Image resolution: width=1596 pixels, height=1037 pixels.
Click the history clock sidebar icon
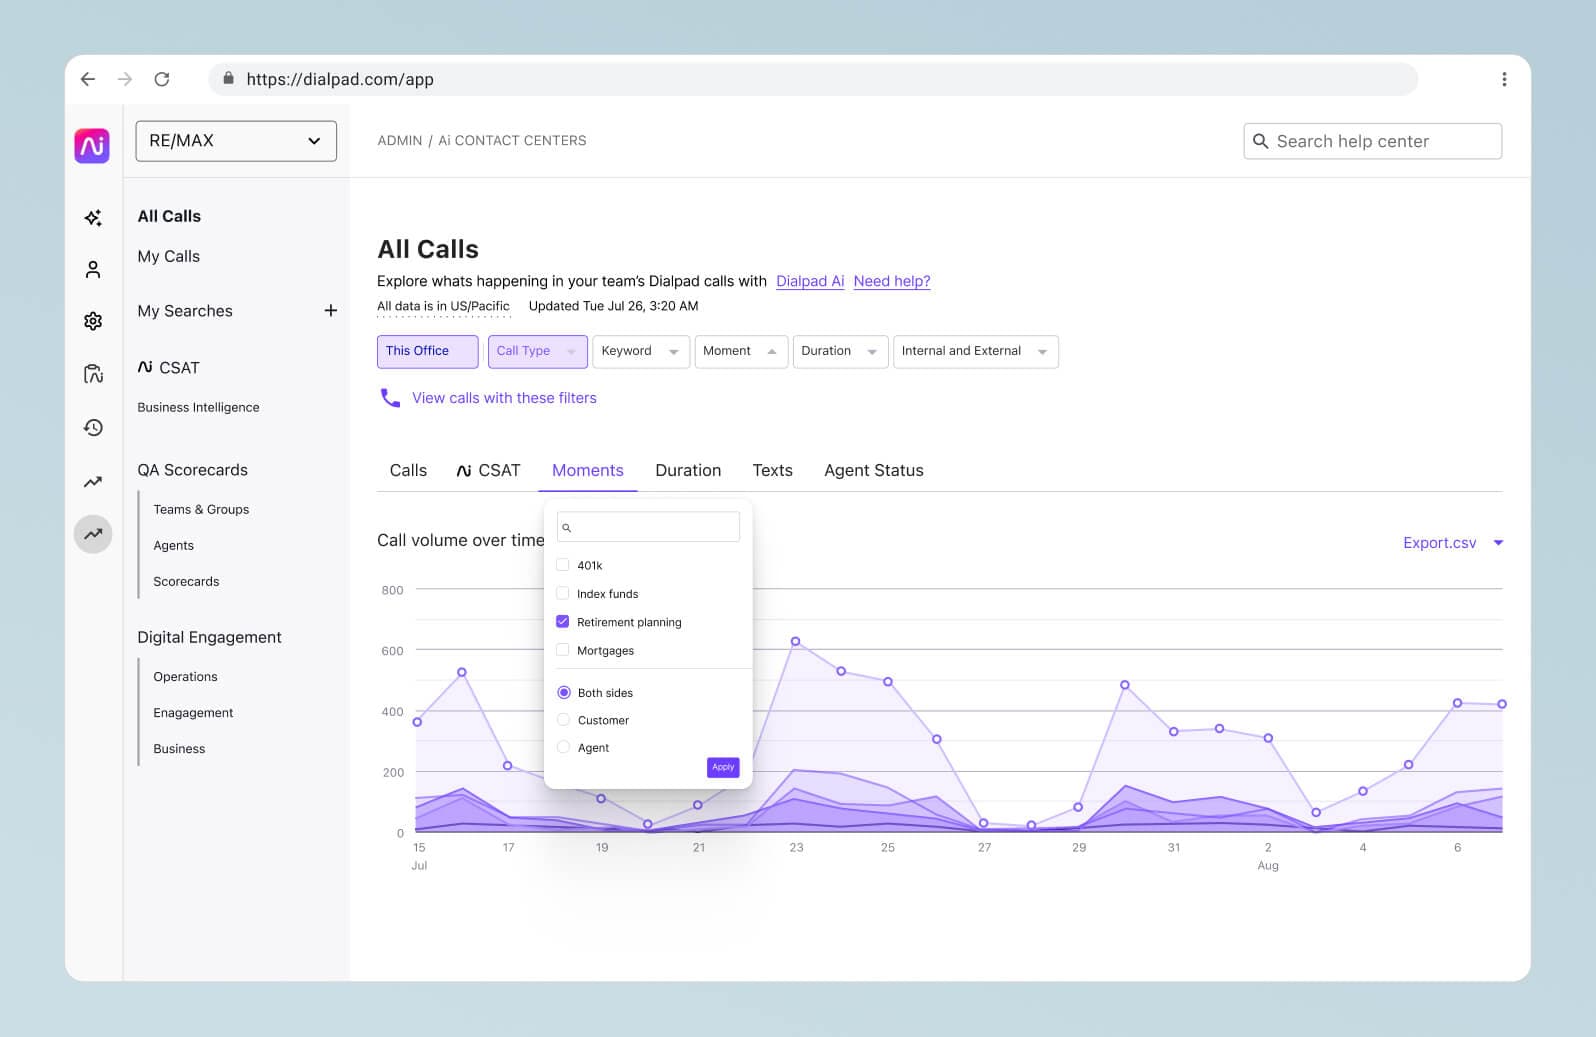(93, 428)
